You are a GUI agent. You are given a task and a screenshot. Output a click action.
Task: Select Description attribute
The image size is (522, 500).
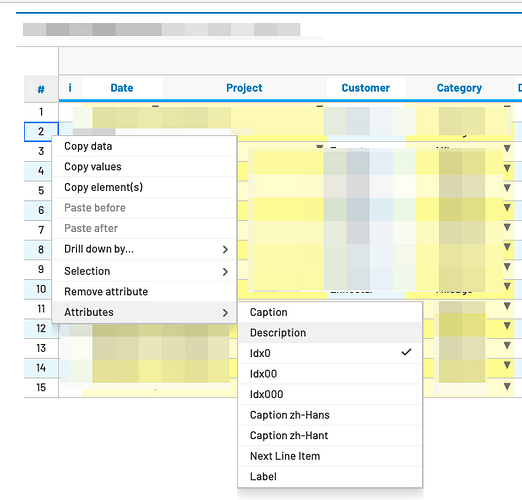click(330, 333)
